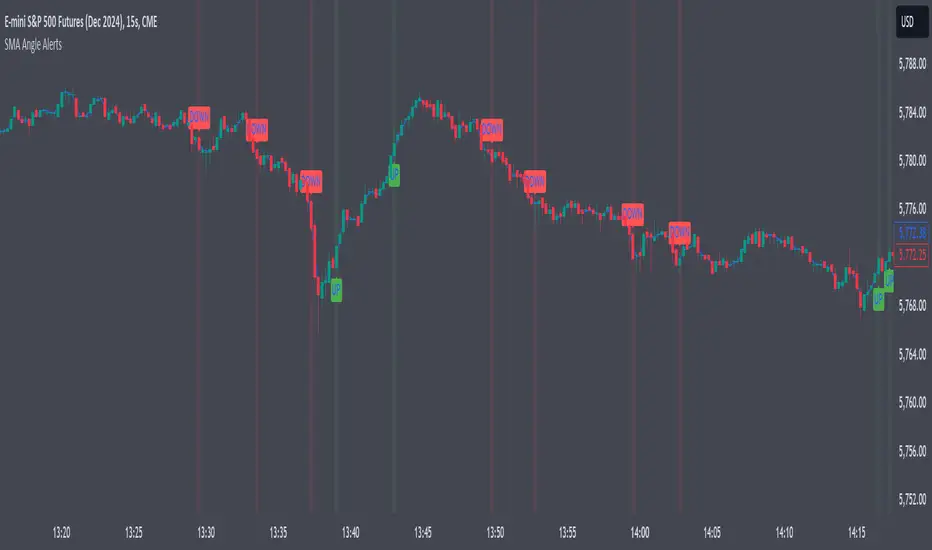Click the USD currency button
Screen dimensions: 932x550
911,23
